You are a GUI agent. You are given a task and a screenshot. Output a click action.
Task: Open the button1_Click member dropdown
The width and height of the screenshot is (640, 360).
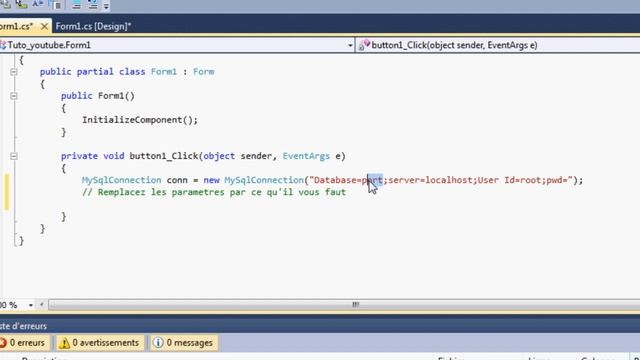tap(498, 45)
